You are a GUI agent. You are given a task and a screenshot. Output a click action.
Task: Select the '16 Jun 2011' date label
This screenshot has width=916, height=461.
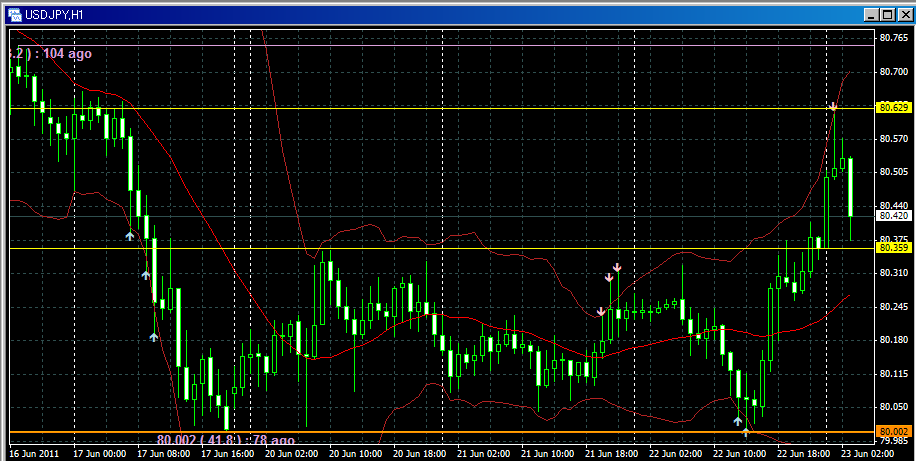point(33,453)
